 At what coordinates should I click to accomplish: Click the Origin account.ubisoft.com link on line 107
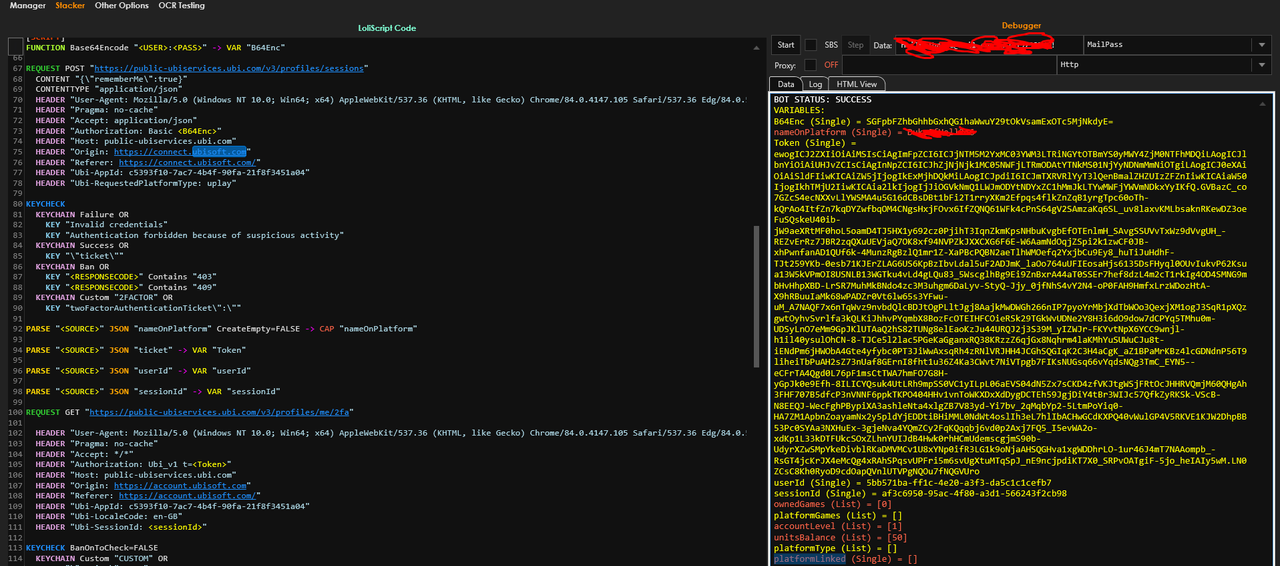(181, 484)
